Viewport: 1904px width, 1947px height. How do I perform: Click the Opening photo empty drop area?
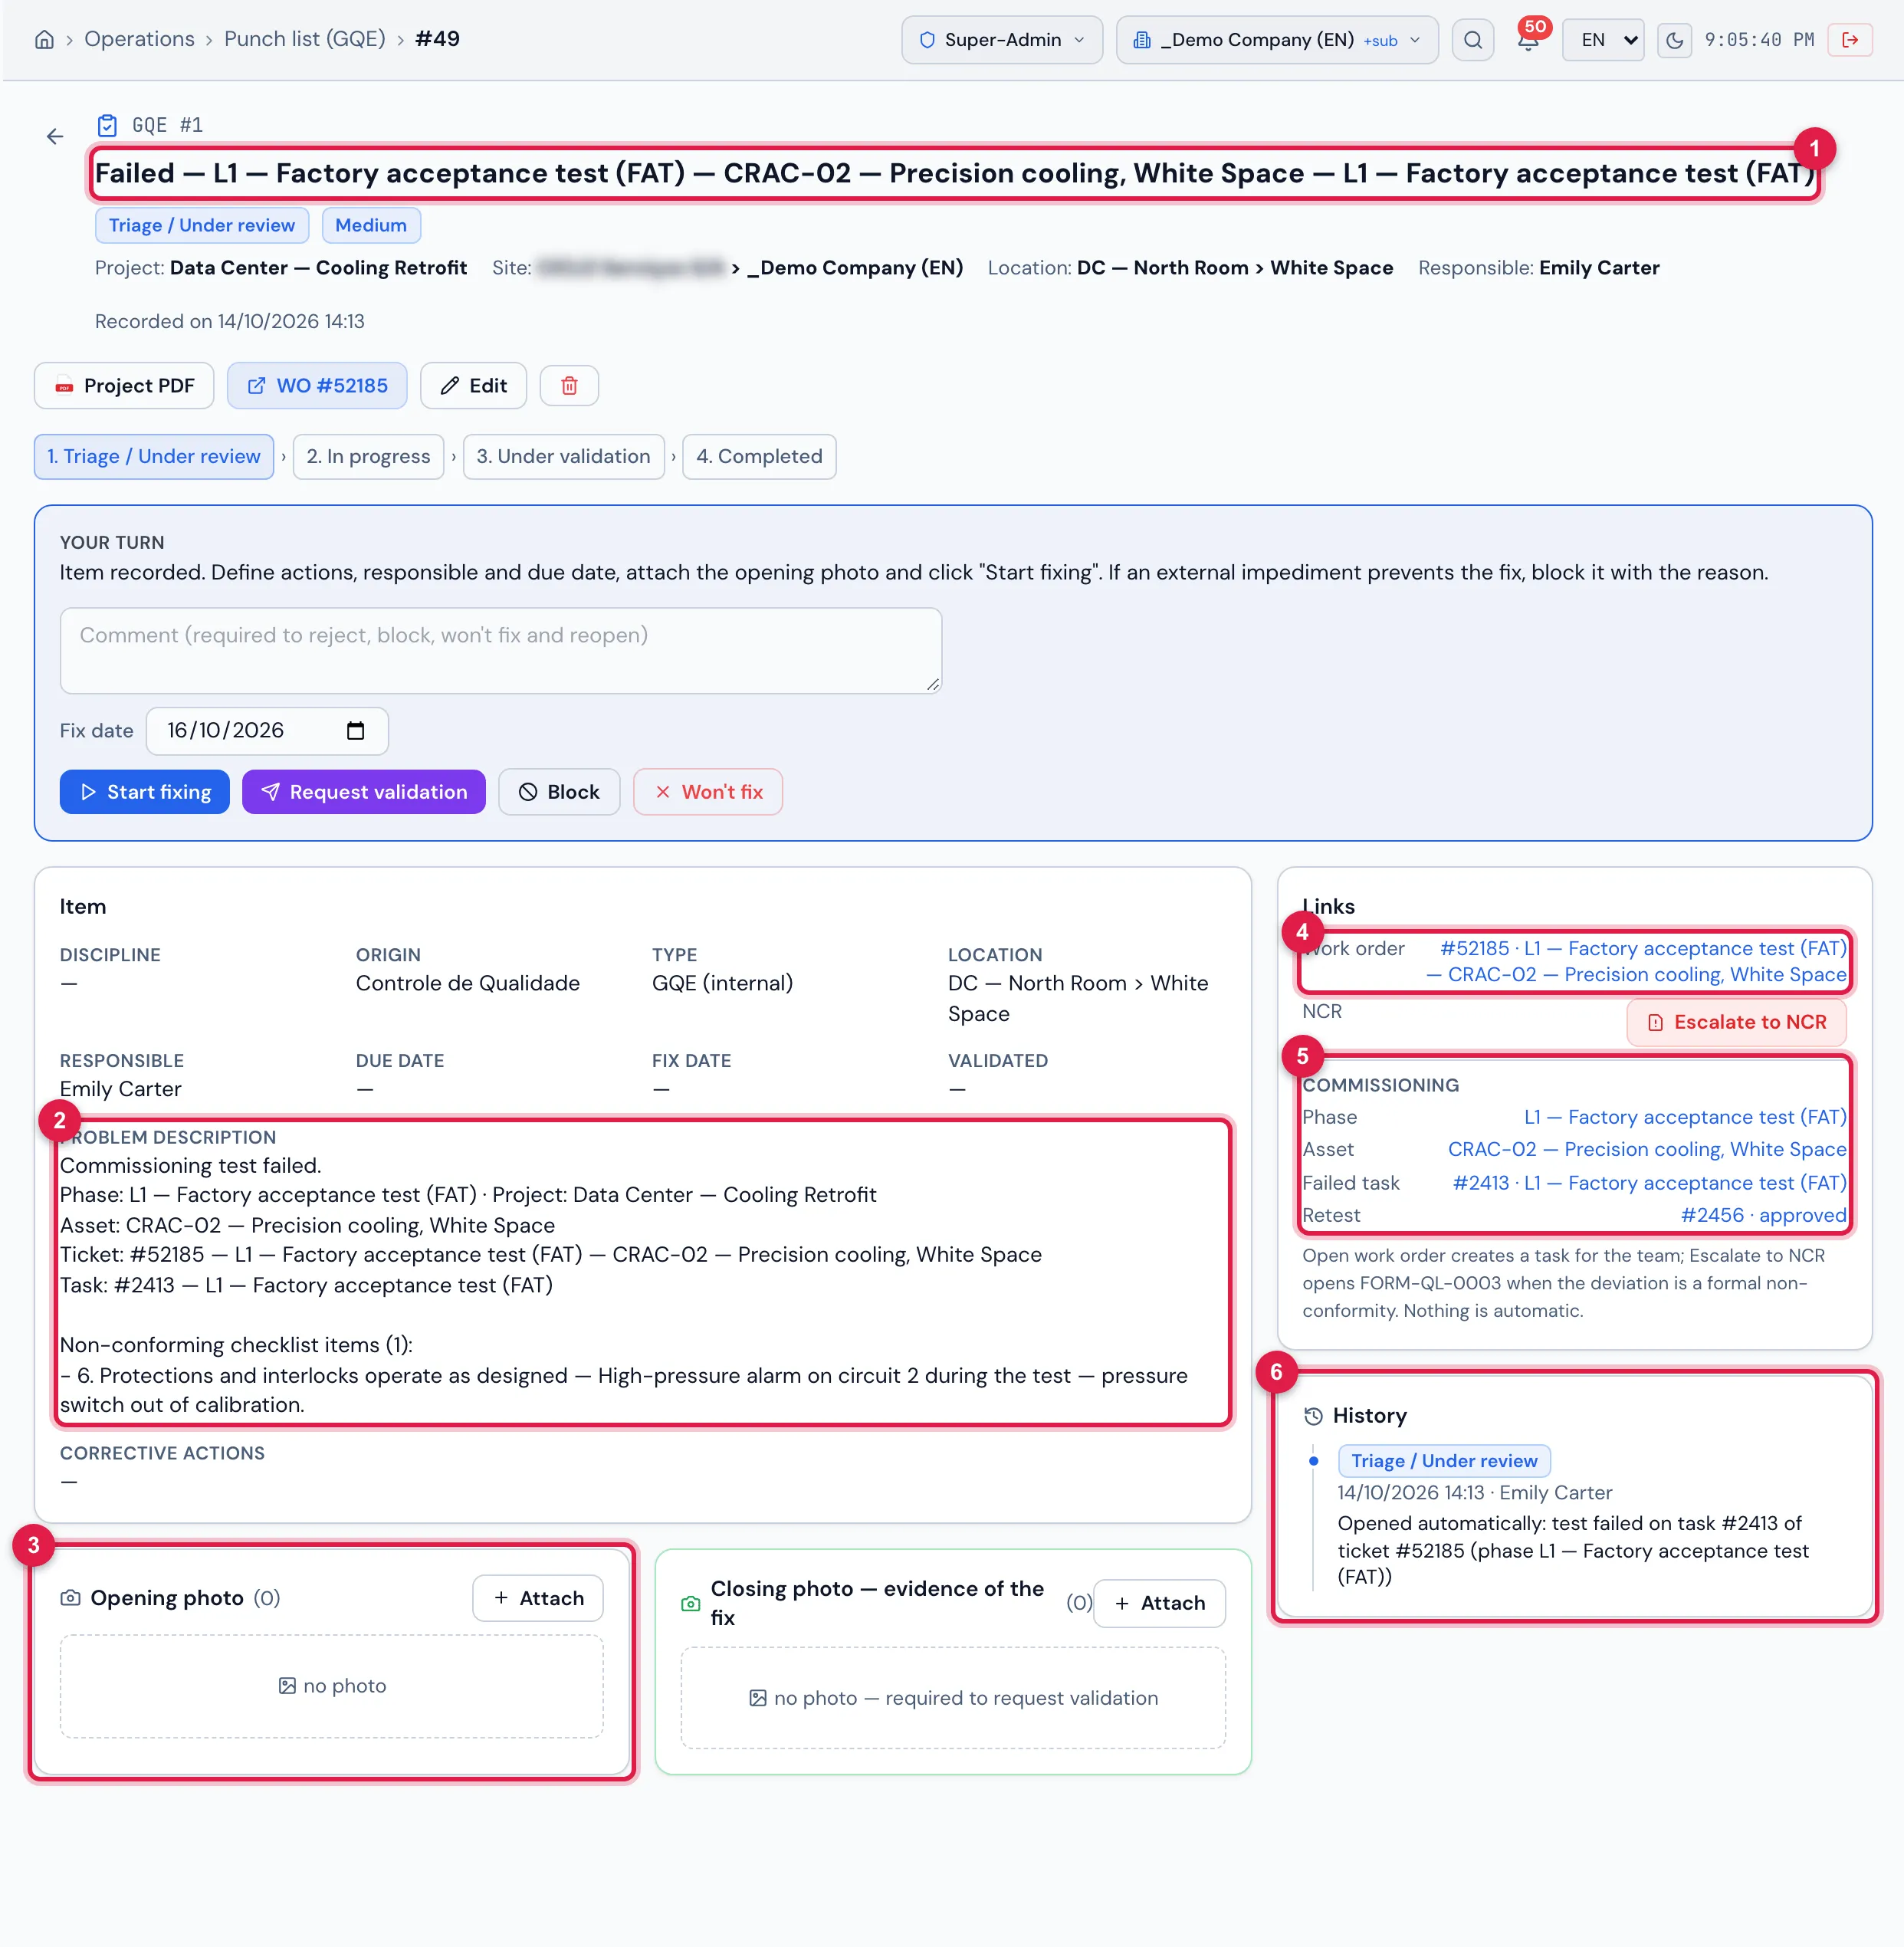pyautogui.click(x=332, y=1687)
